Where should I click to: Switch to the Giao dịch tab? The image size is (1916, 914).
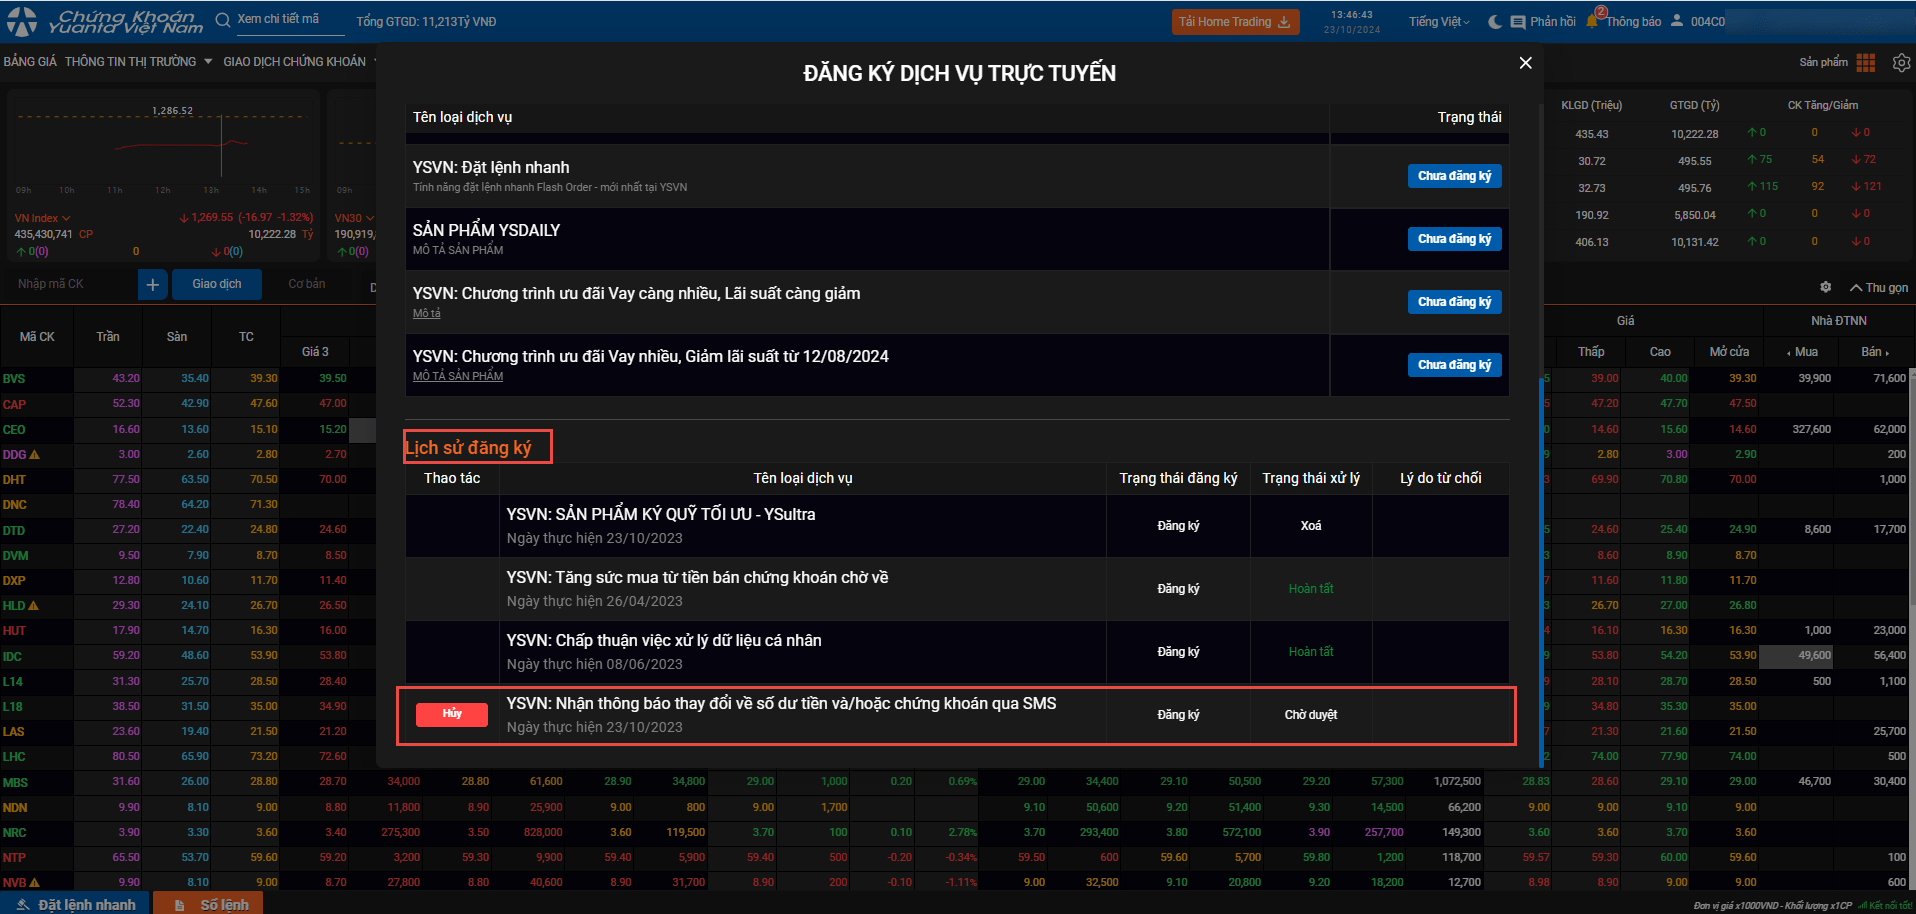pos(217,284)
